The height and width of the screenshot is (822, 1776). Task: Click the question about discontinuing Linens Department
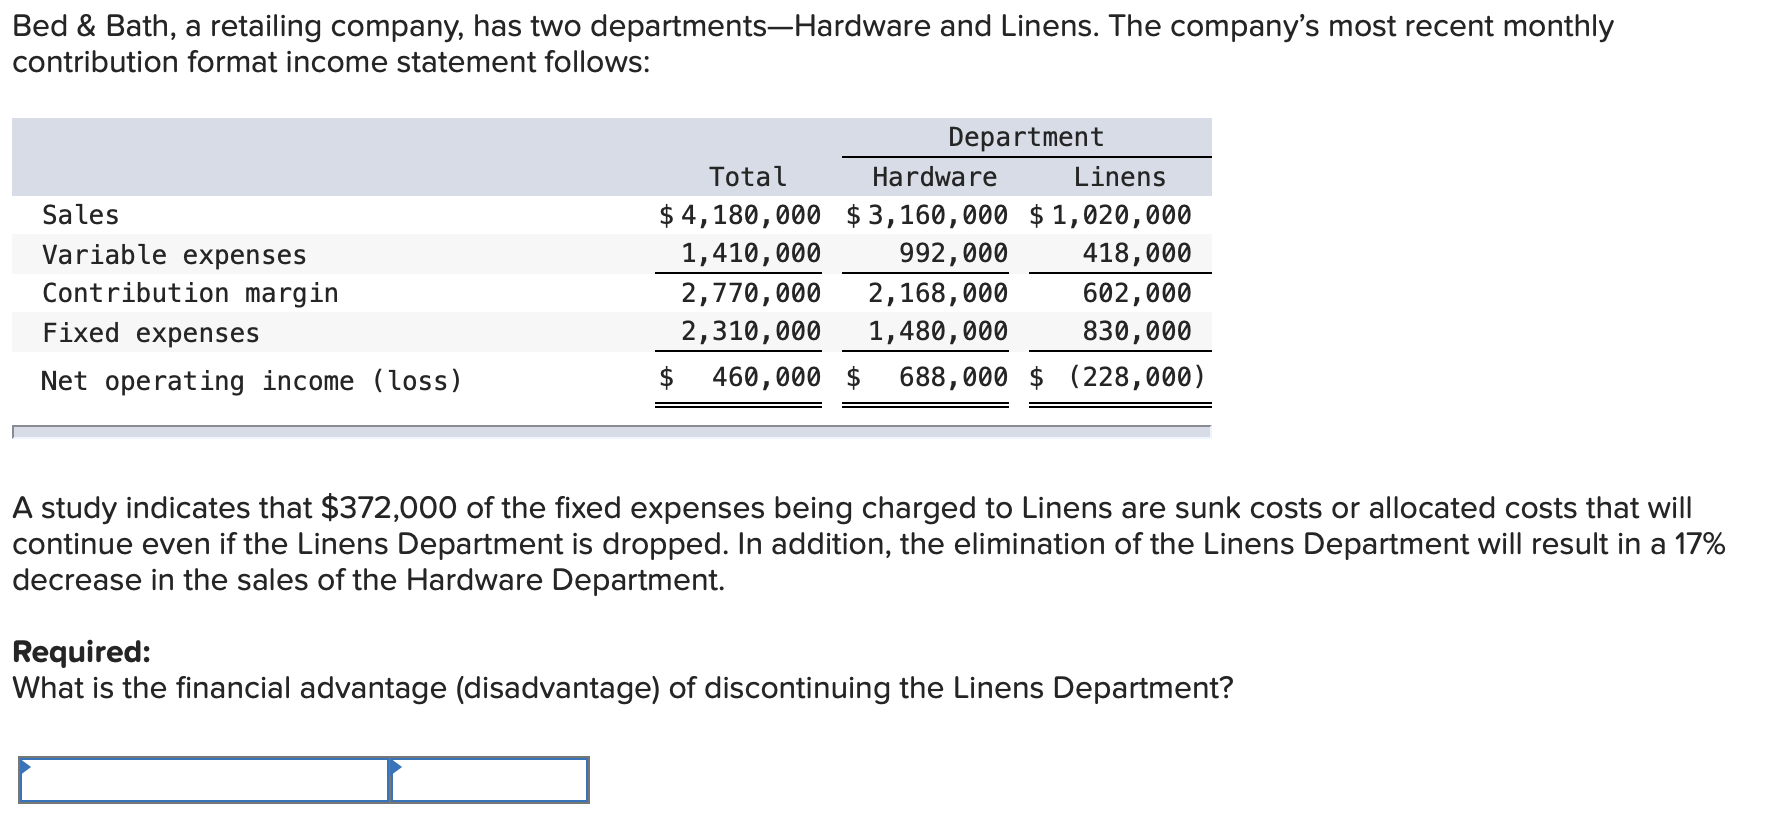pos(623,688)
